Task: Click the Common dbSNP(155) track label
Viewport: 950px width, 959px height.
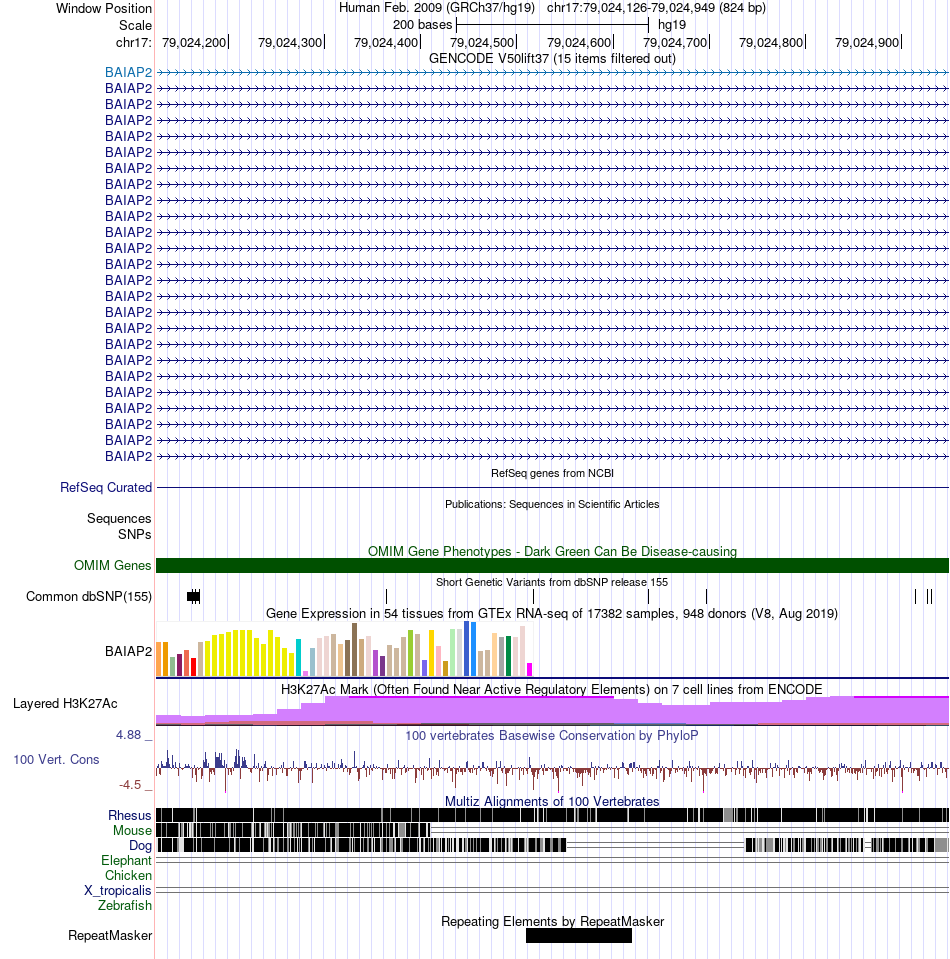Action: pos(89,597)
